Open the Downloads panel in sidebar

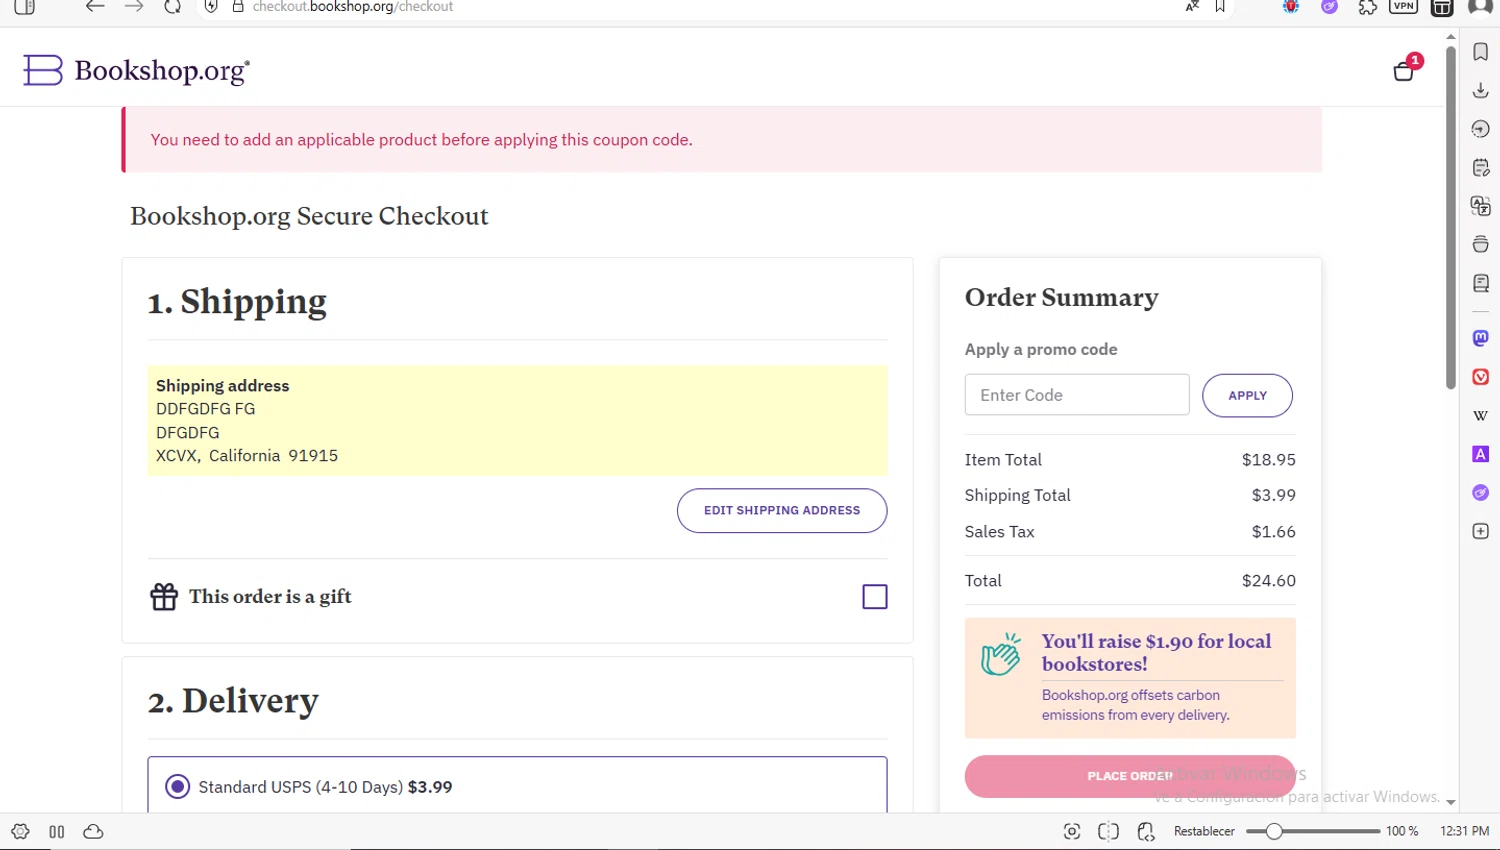click(1481, 91)
